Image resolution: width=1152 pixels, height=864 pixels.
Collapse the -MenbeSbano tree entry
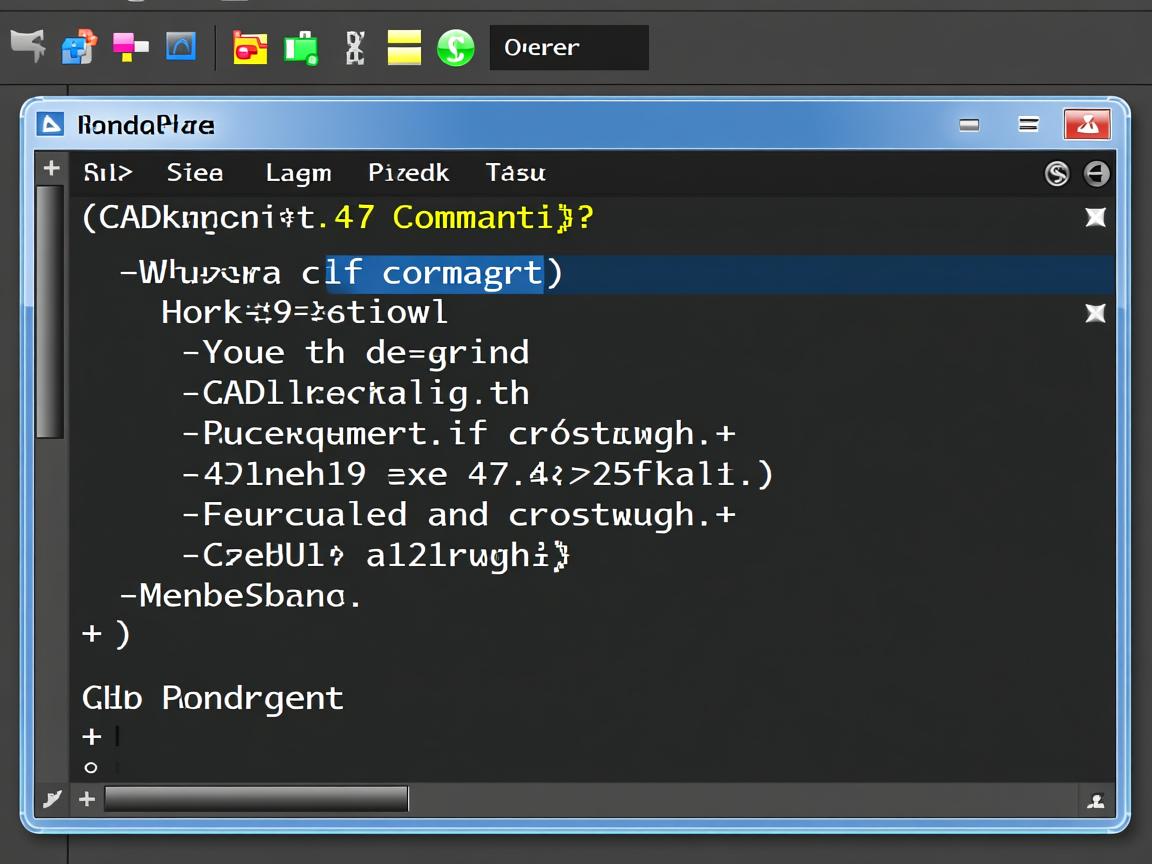click(x=128, y=596)
